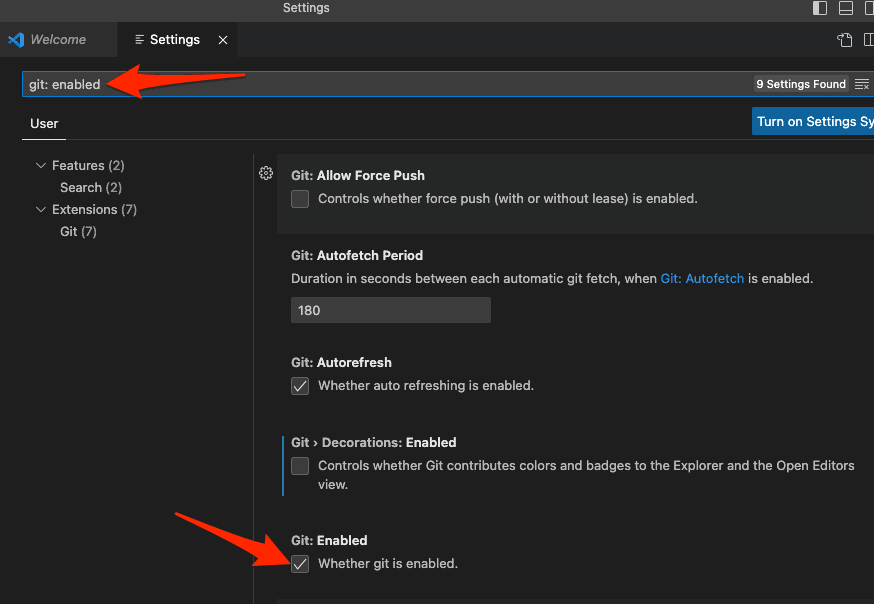
Task: Select Git (7) in settings tree
Action: click(x=78, y=232)
